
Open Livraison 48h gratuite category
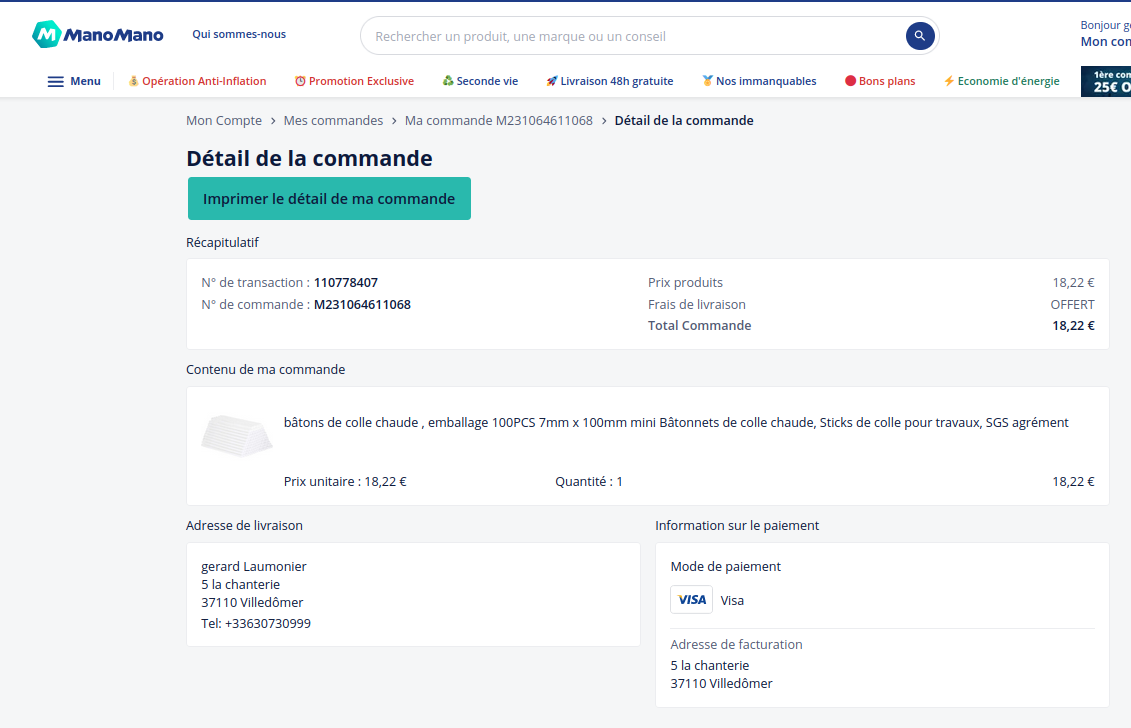point(609,81)
